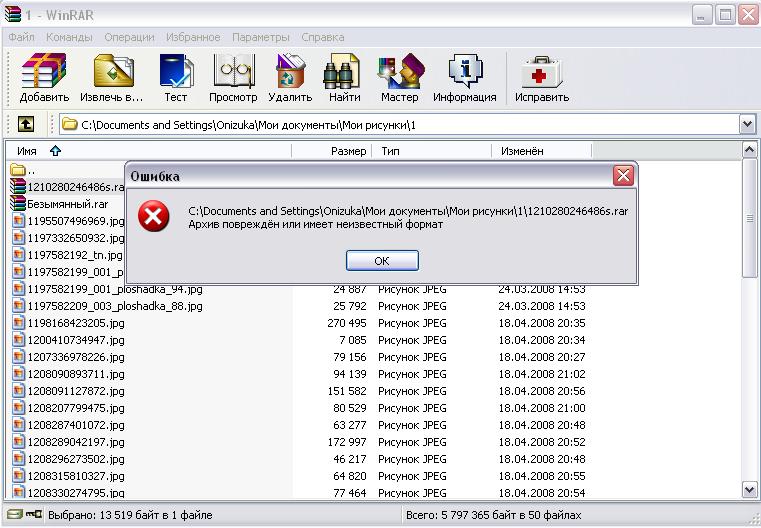Select 1208330274795.jpg file name
This screenshot has height=528, width=761.
tap(76, 493)
